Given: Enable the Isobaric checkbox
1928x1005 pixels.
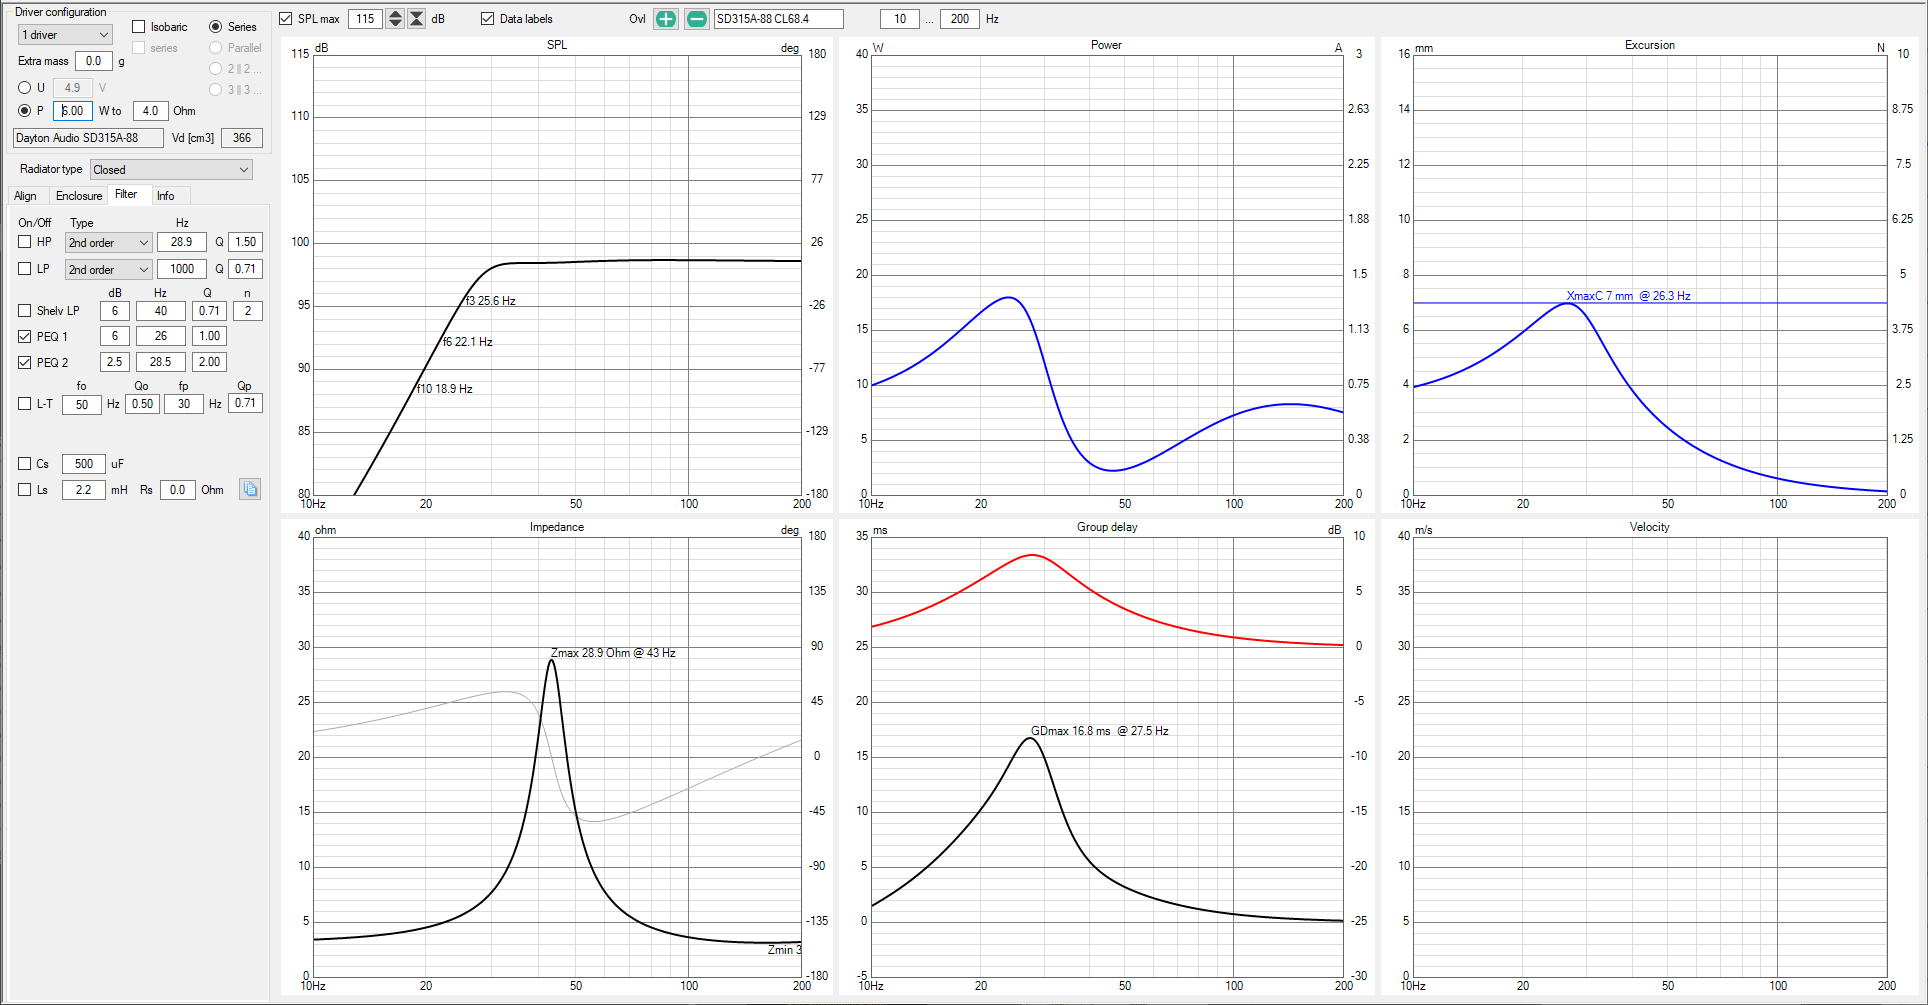Looking at the screenshot, I should pyautogui.click(x=139, y=27).
